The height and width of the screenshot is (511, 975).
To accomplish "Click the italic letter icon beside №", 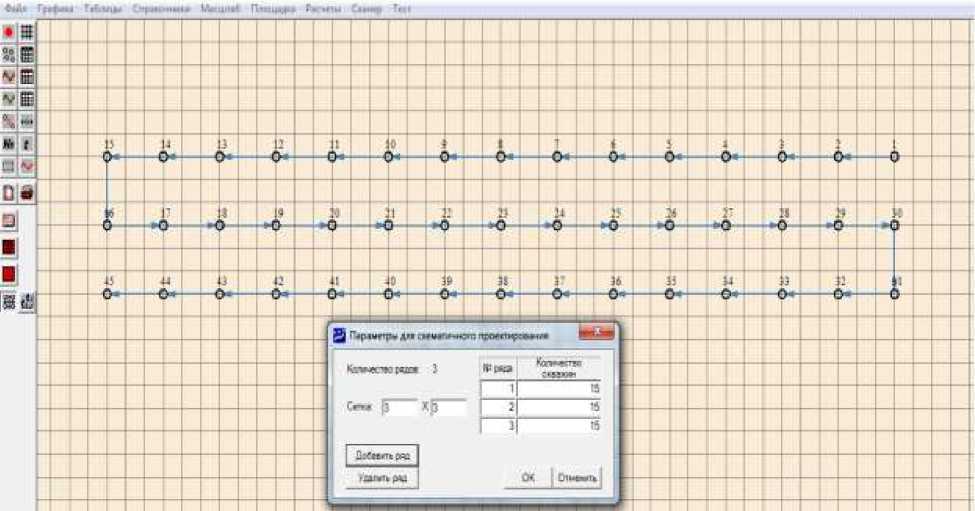I will coord(27,144).
